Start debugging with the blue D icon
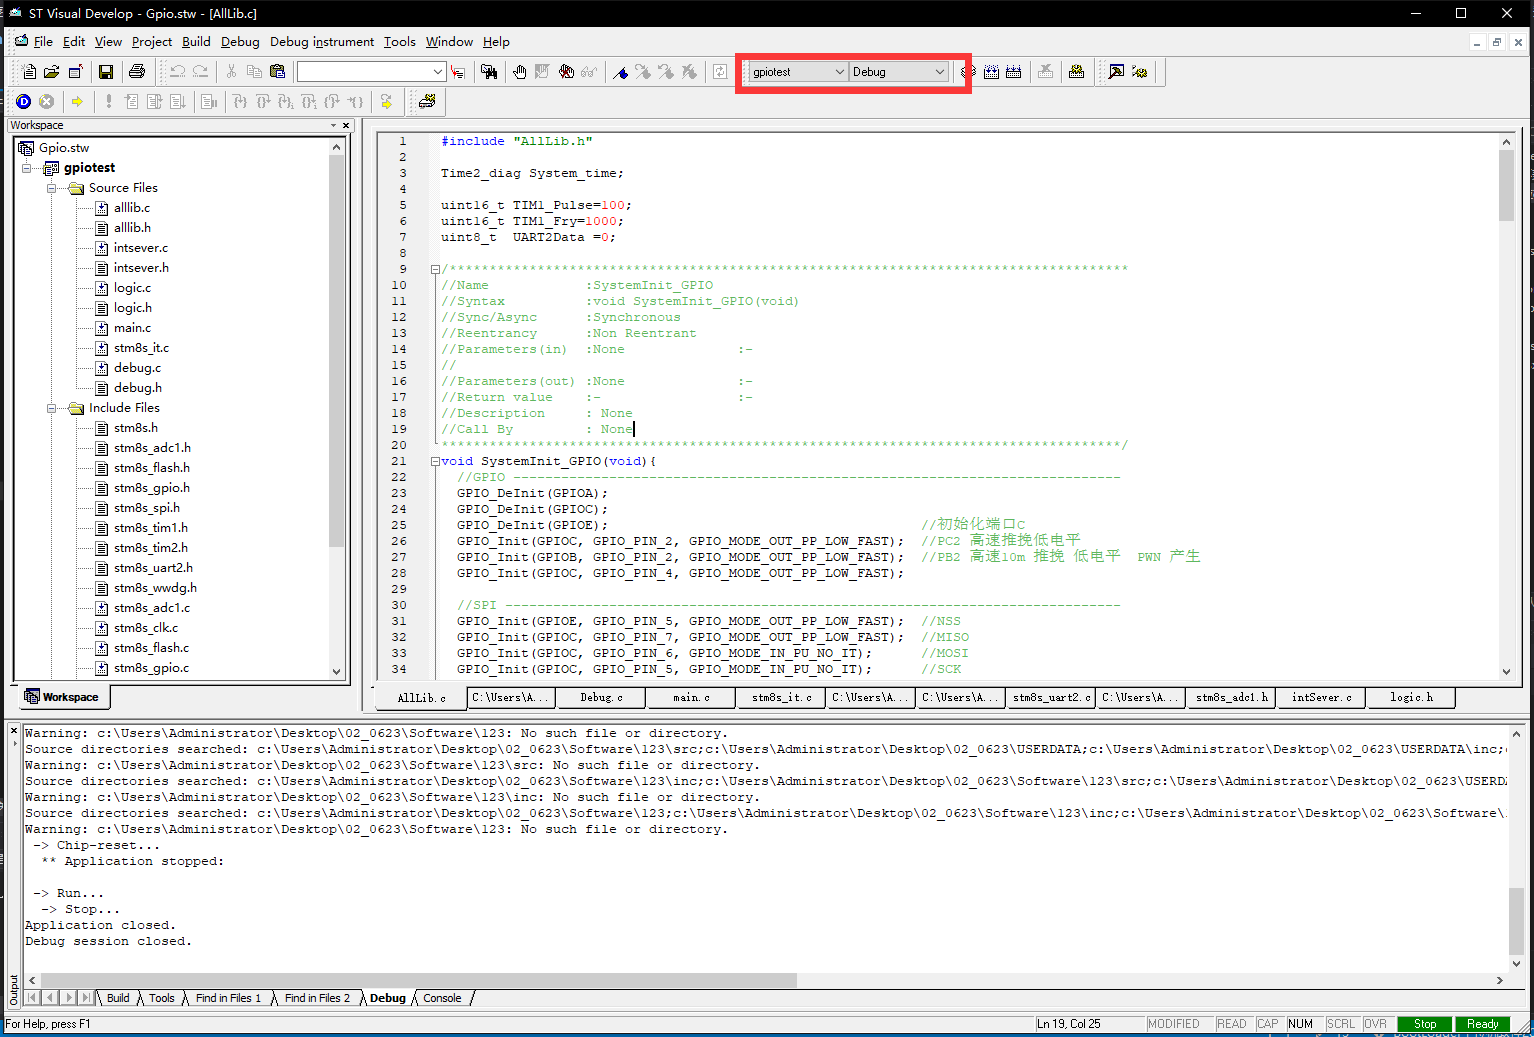Viewport: 1534px width, 1037px height. [24, 101]
